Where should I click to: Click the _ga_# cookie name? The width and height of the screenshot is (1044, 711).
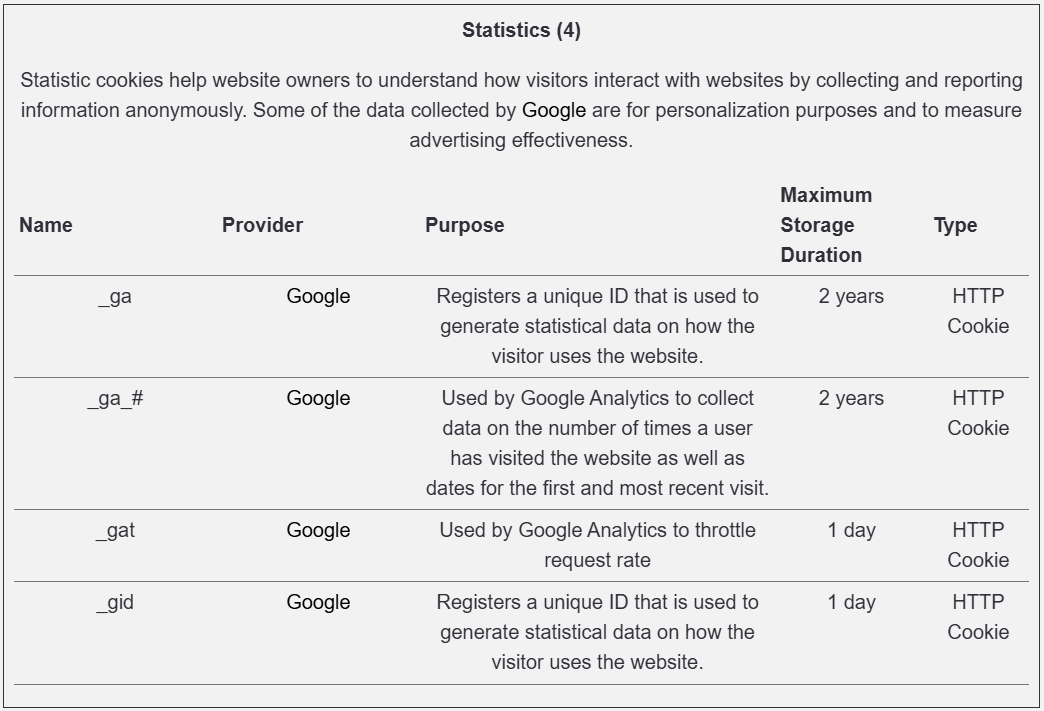115,398
